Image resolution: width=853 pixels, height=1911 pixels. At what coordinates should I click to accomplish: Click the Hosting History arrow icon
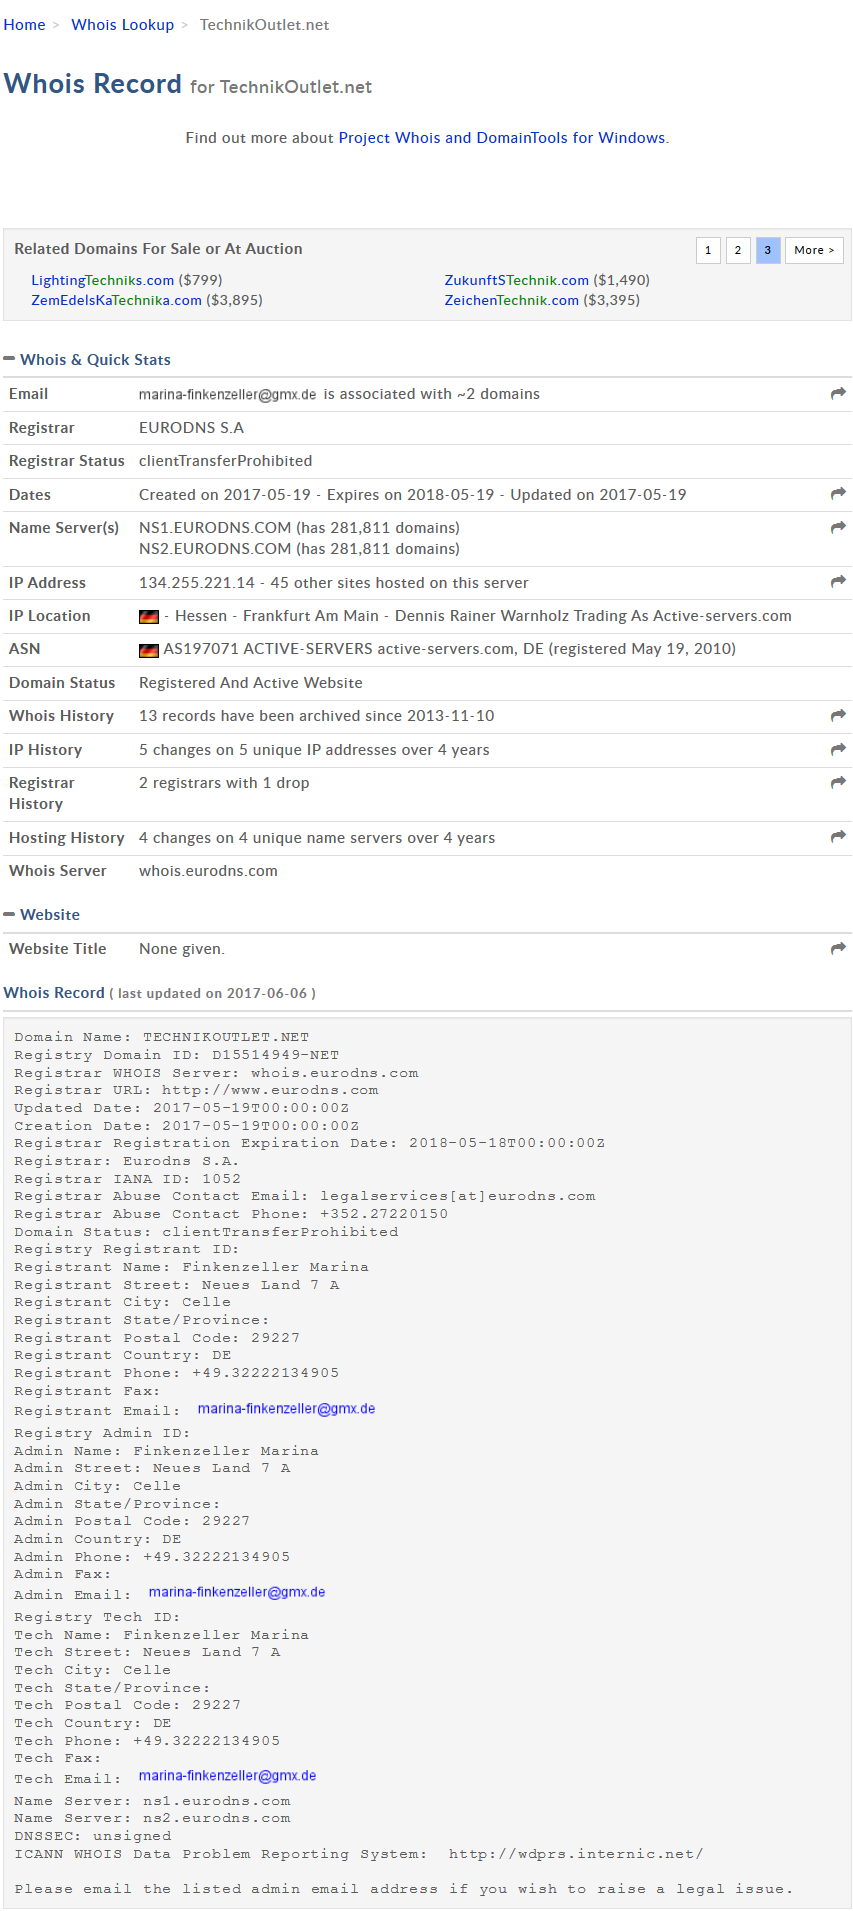pyautogui.click(x=838, y=837)
